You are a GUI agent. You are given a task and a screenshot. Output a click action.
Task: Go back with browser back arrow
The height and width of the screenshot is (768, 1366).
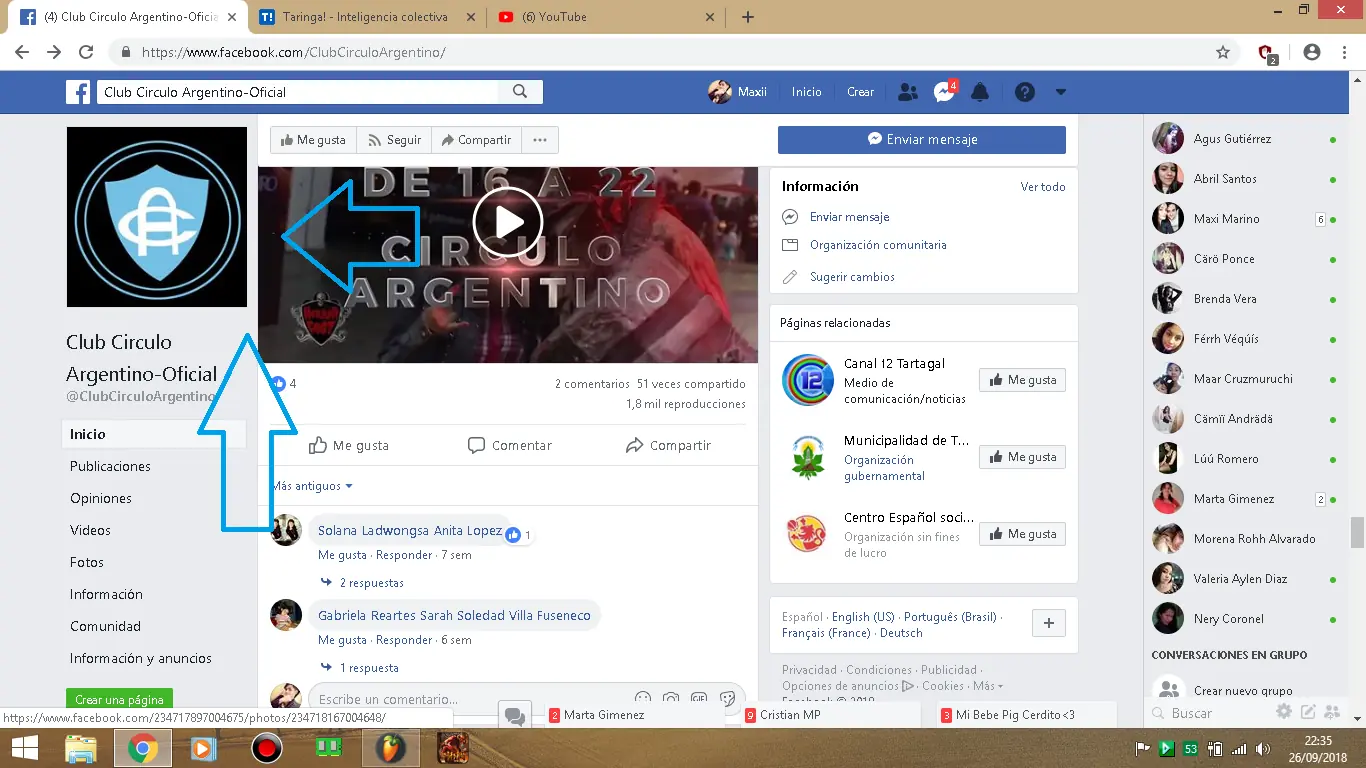22,52
